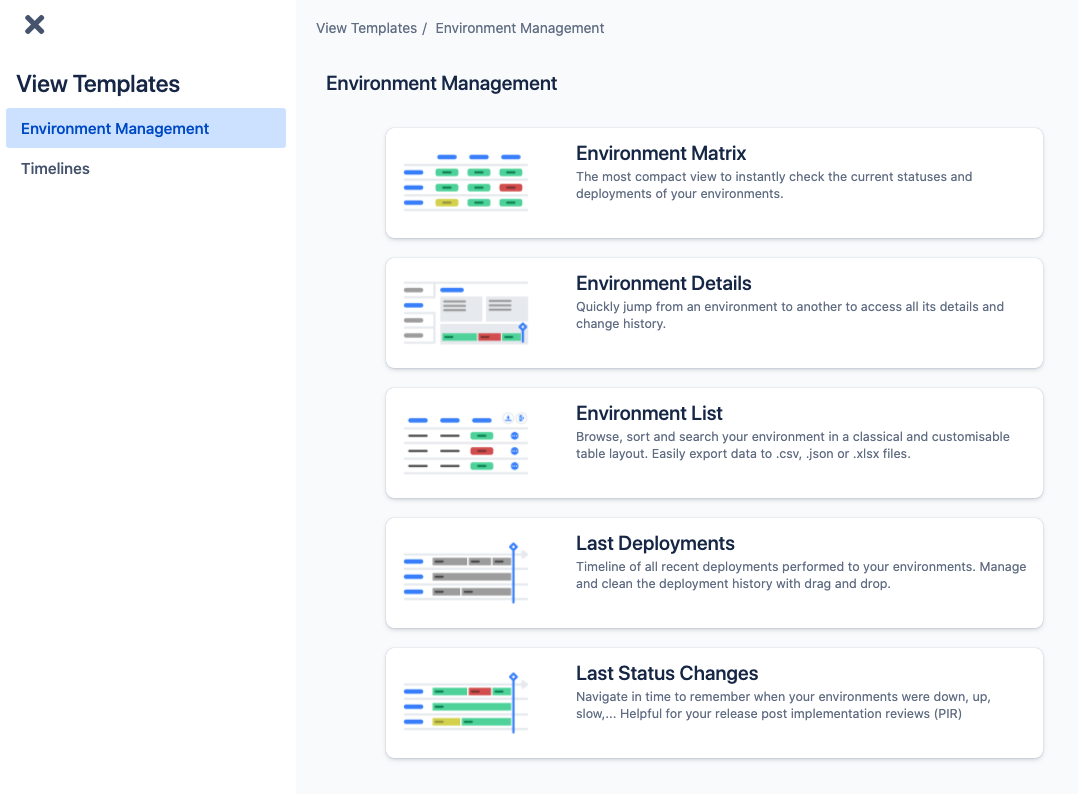Click the View Templates sidebar heading
This screenshot has width=1078, height=794.
98,85
